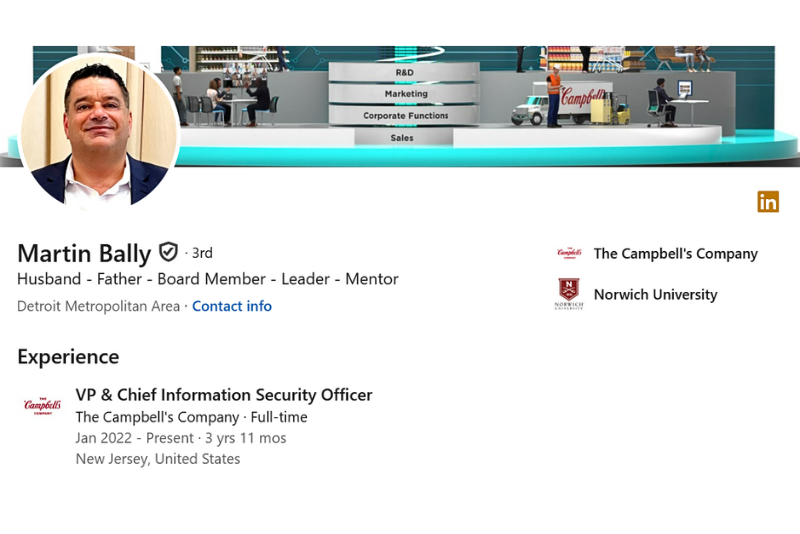800x534 pixels.
Task: Select the Marketing label in the banner
Action: (x=405, y=94)
